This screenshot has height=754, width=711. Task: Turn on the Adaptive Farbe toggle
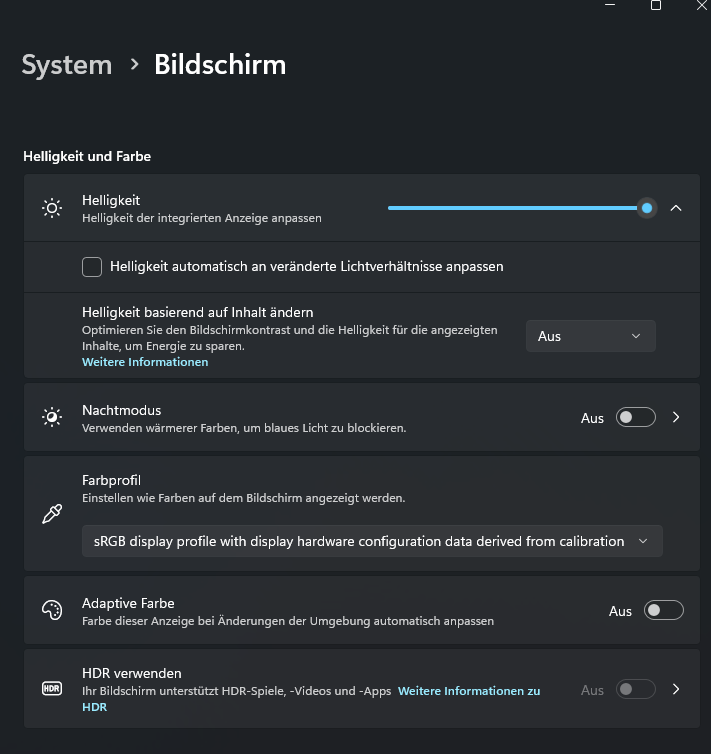coord(664,611)
